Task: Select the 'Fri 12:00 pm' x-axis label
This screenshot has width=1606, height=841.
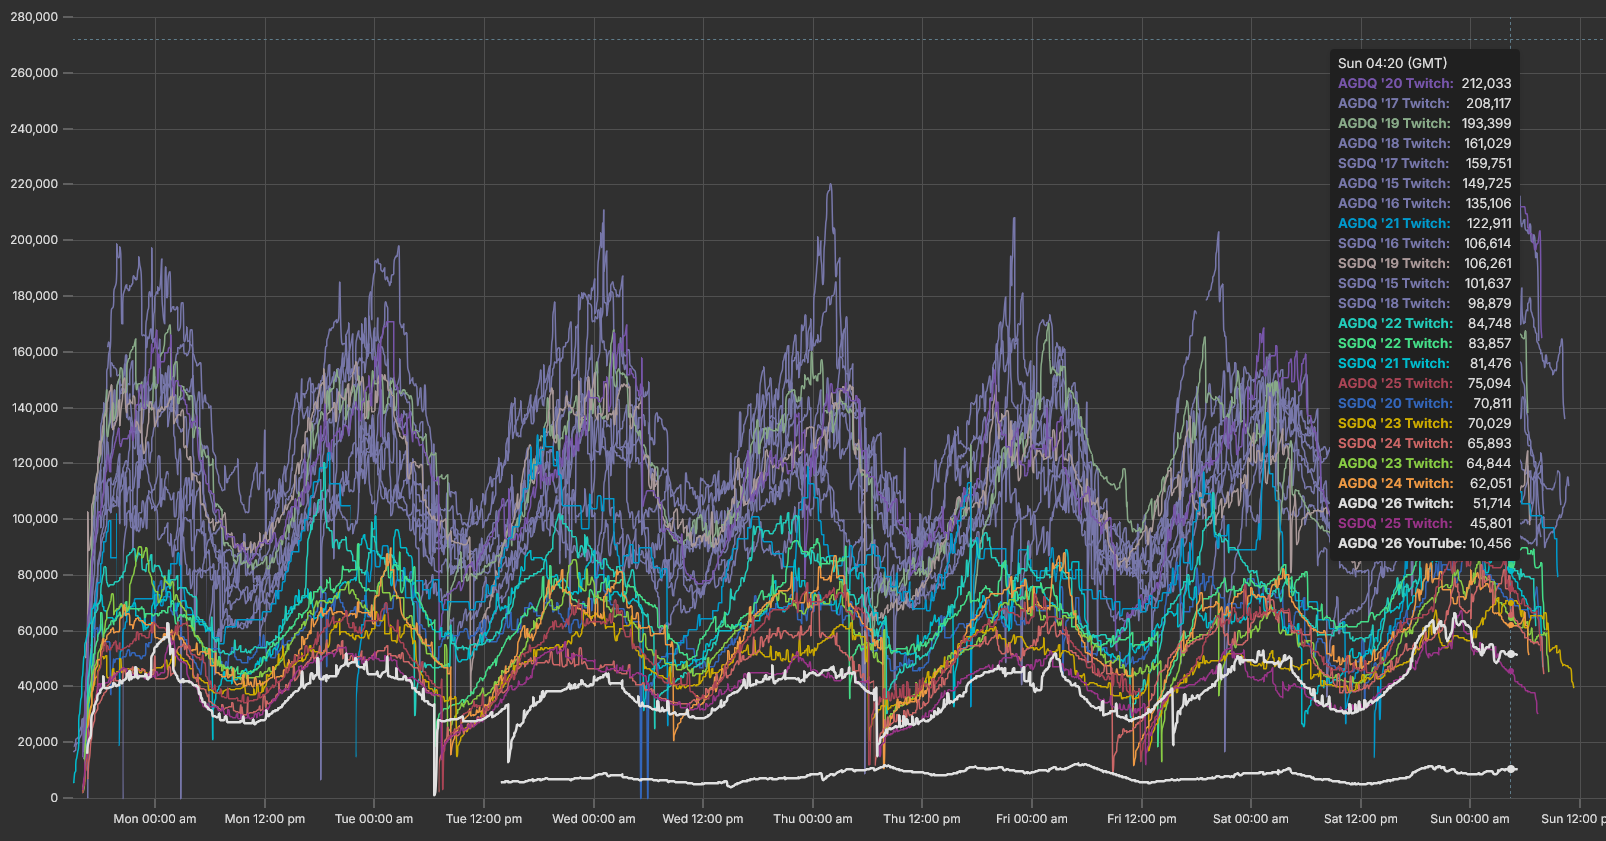Action: (x=1142, y=819)
